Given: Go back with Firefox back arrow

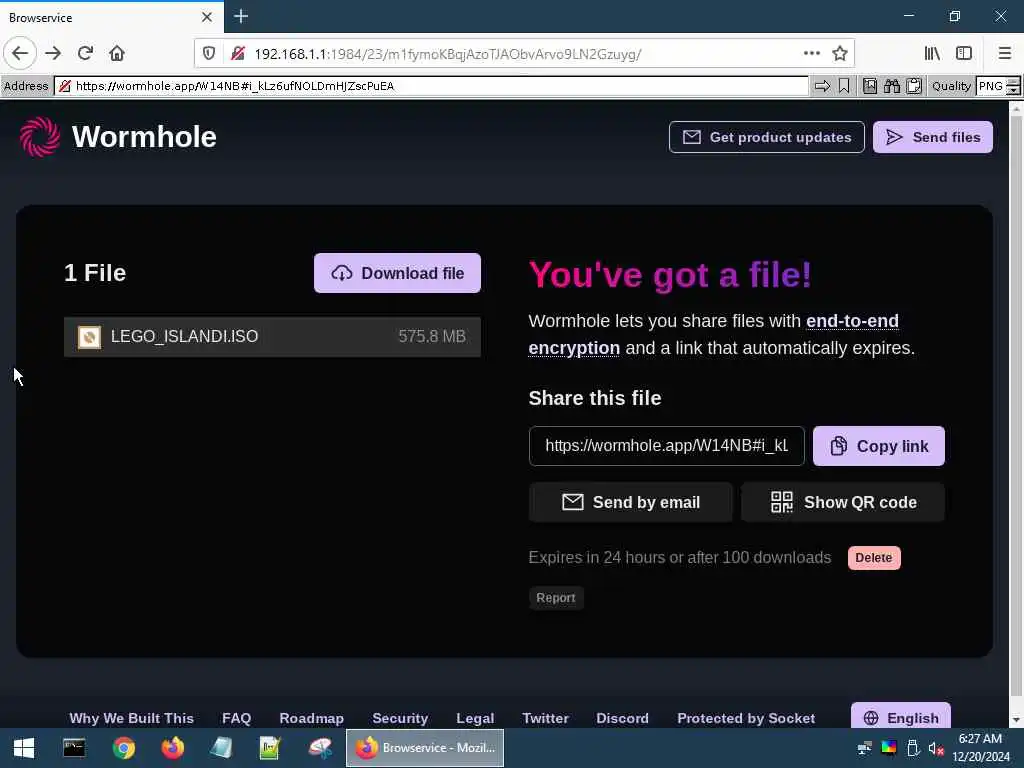Looking at the screenshot, I should (20, 53).
